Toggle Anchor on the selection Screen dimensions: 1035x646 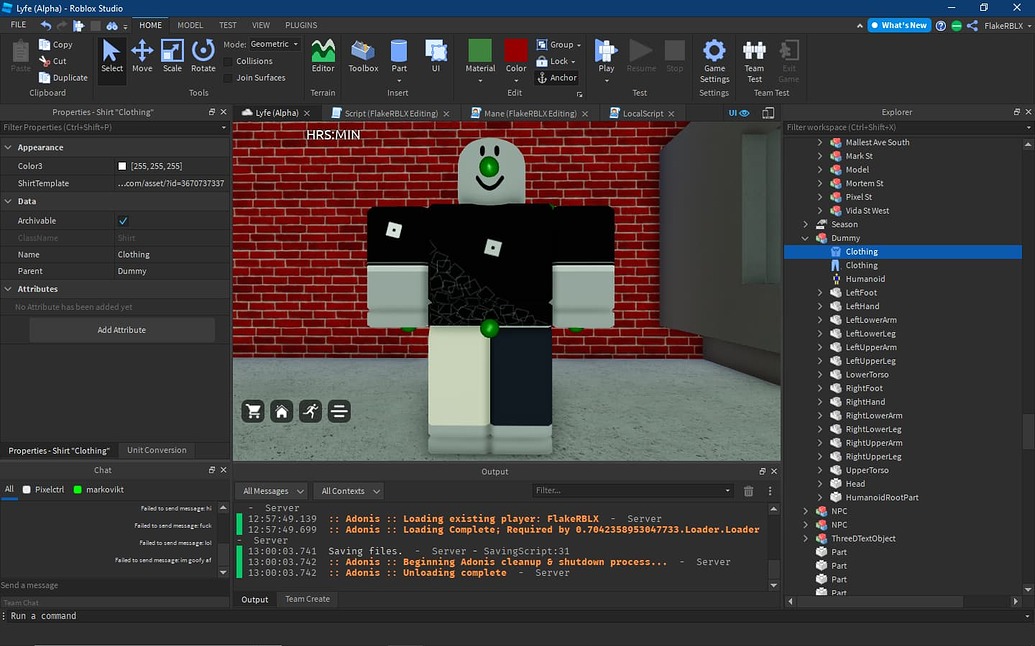tap(557, 77)
